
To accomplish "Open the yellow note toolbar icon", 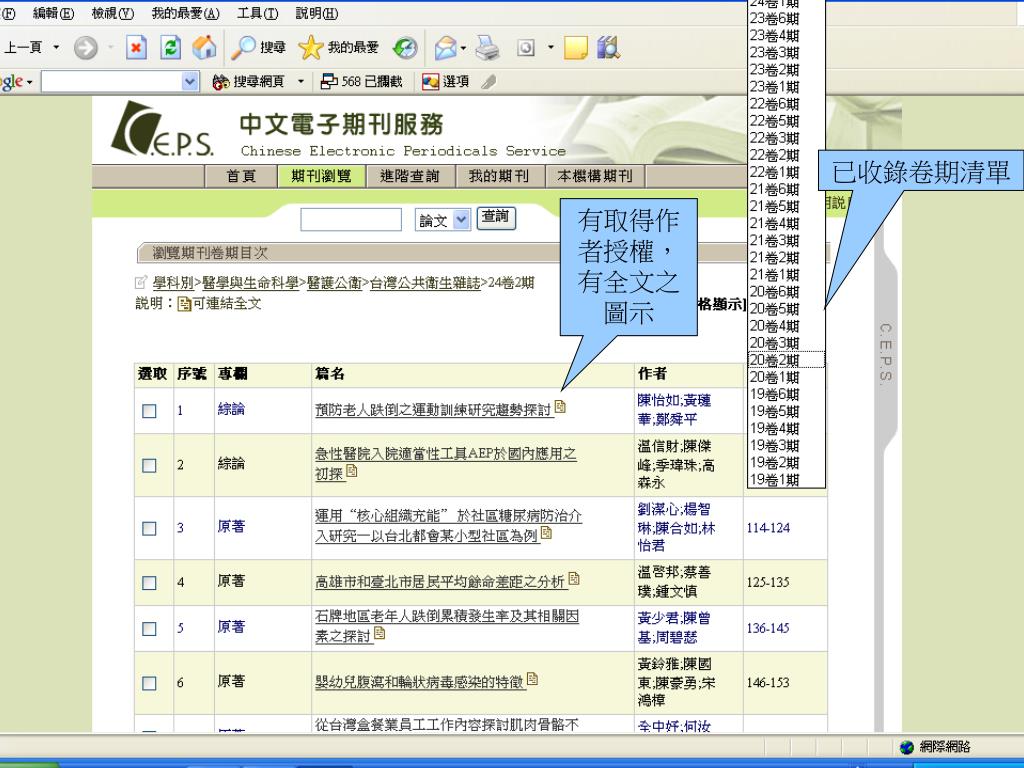I will point(575,48).
